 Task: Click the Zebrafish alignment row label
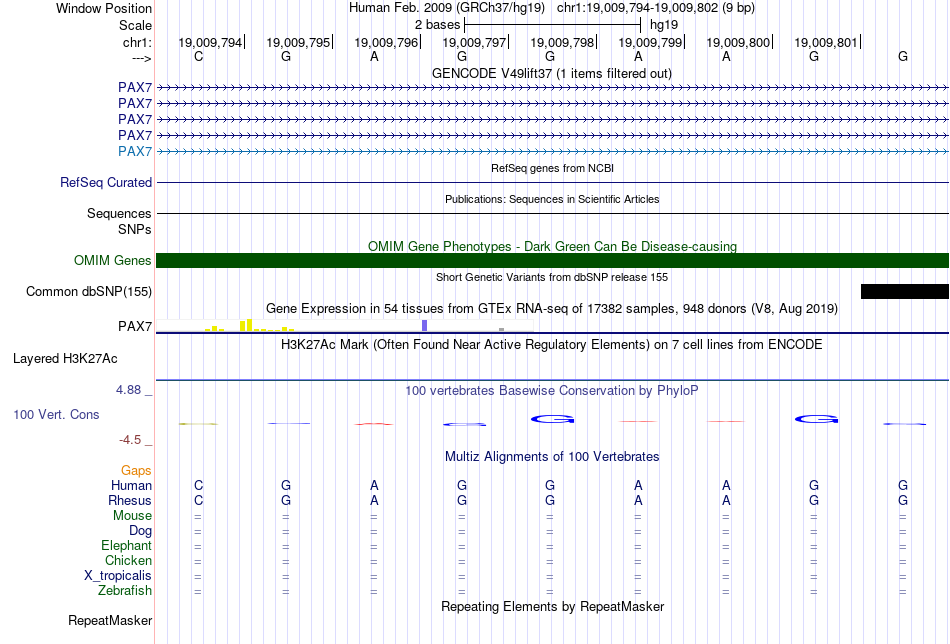pos(125,590)
